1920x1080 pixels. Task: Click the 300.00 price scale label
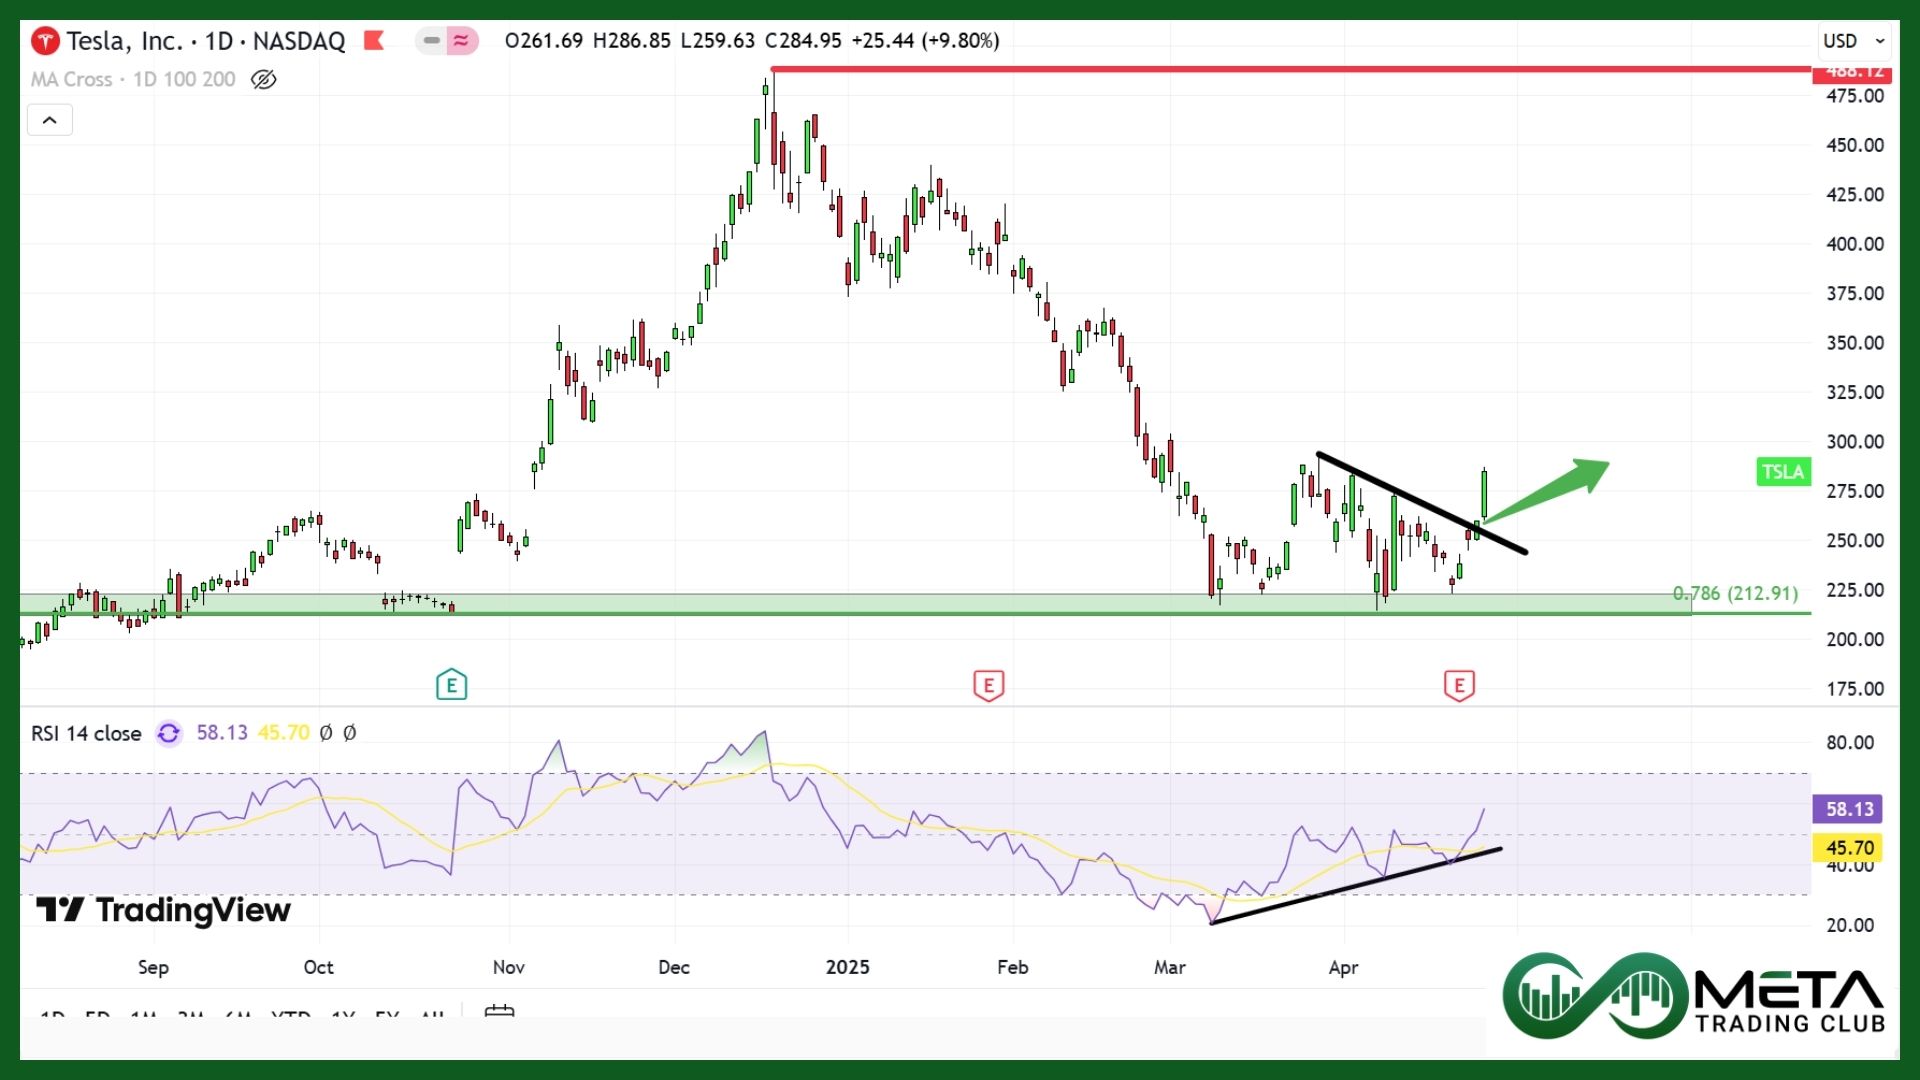click(x=1855, y=442)
